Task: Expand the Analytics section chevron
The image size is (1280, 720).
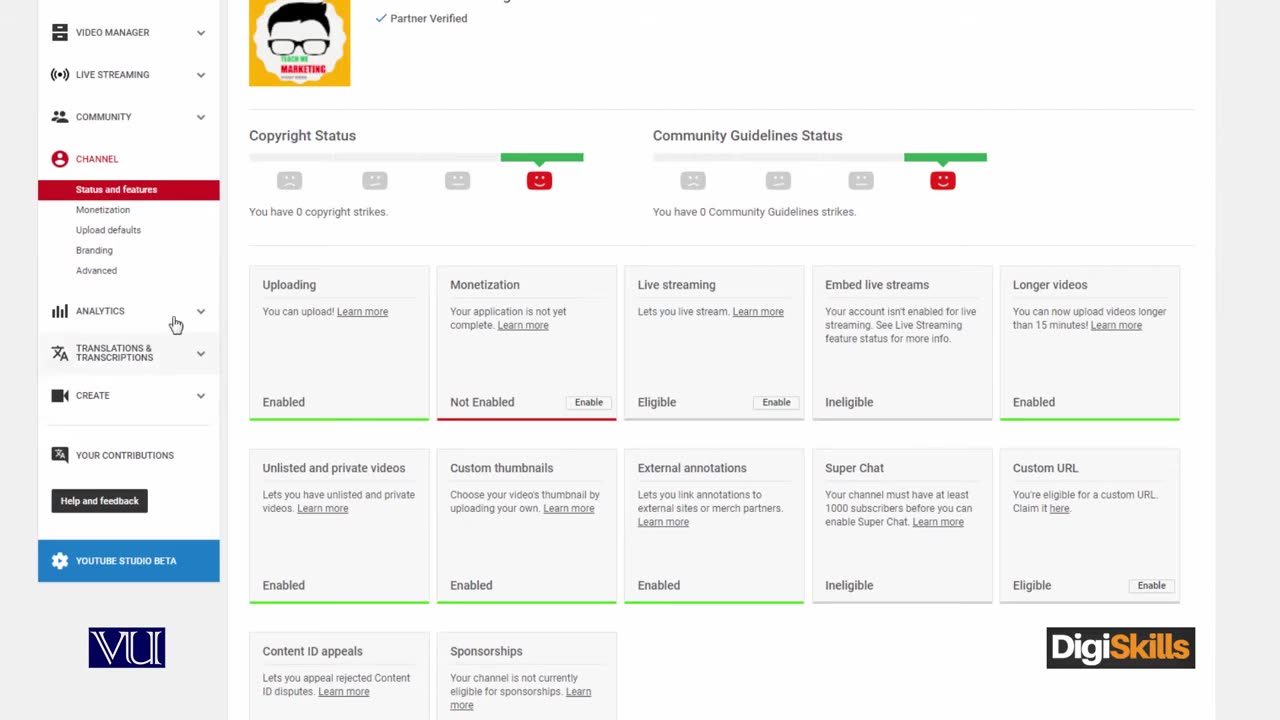Action: (201, 311)
